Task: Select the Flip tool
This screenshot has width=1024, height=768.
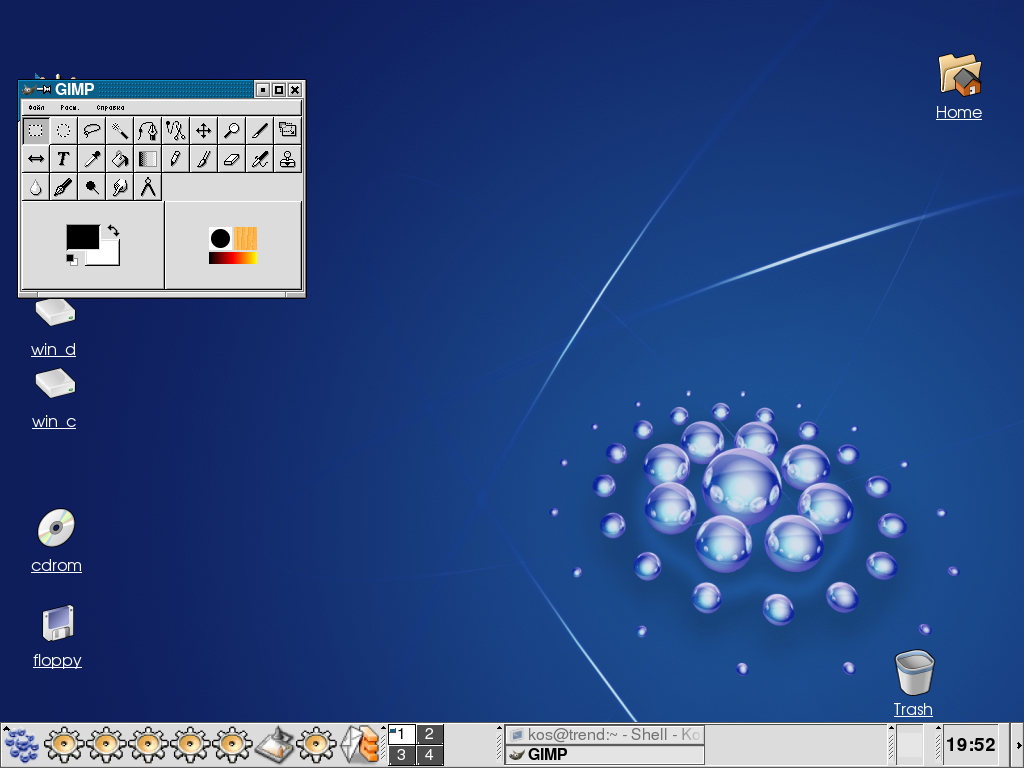Action: pyautogui.click(x=36, y=159)
